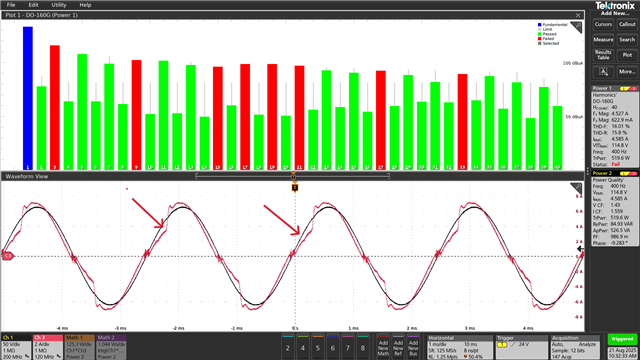Image resolution: width=640 pixels, height=360 pixels.
Task: Turn on channel 6
Action: 333,347
